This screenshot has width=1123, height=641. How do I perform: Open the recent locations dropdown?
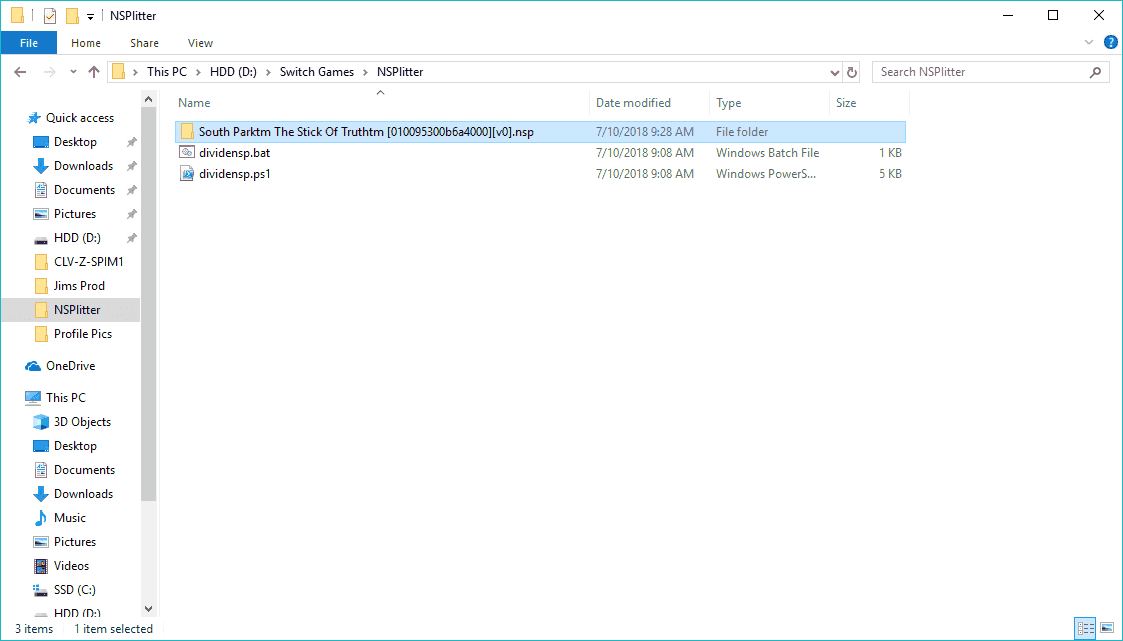73,72
